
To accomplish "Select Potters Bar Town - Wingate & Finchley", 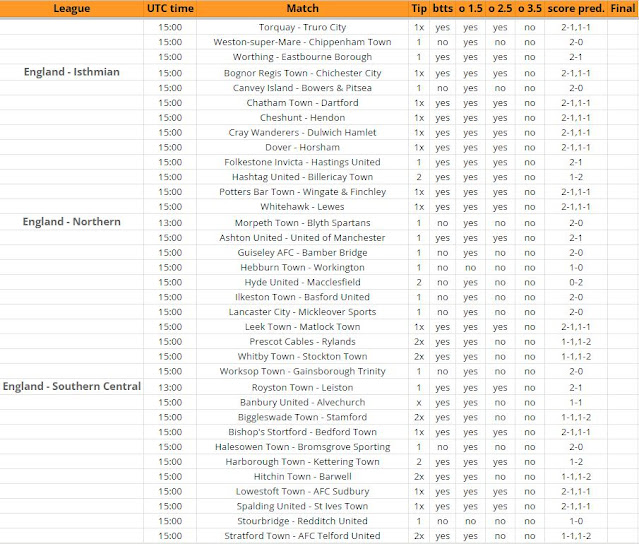I will 302,192.
